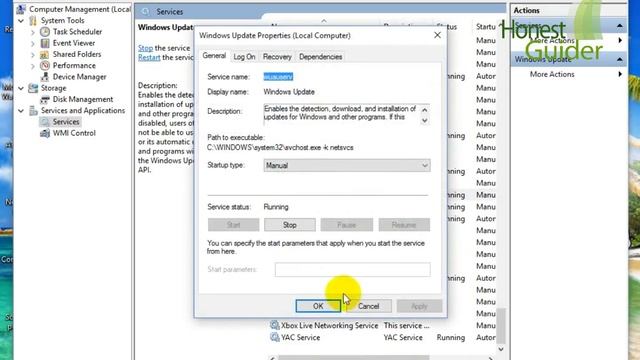The image size is (640, 360).
Task: Expand the Task Scheduler node
Action: pos(33,32)
